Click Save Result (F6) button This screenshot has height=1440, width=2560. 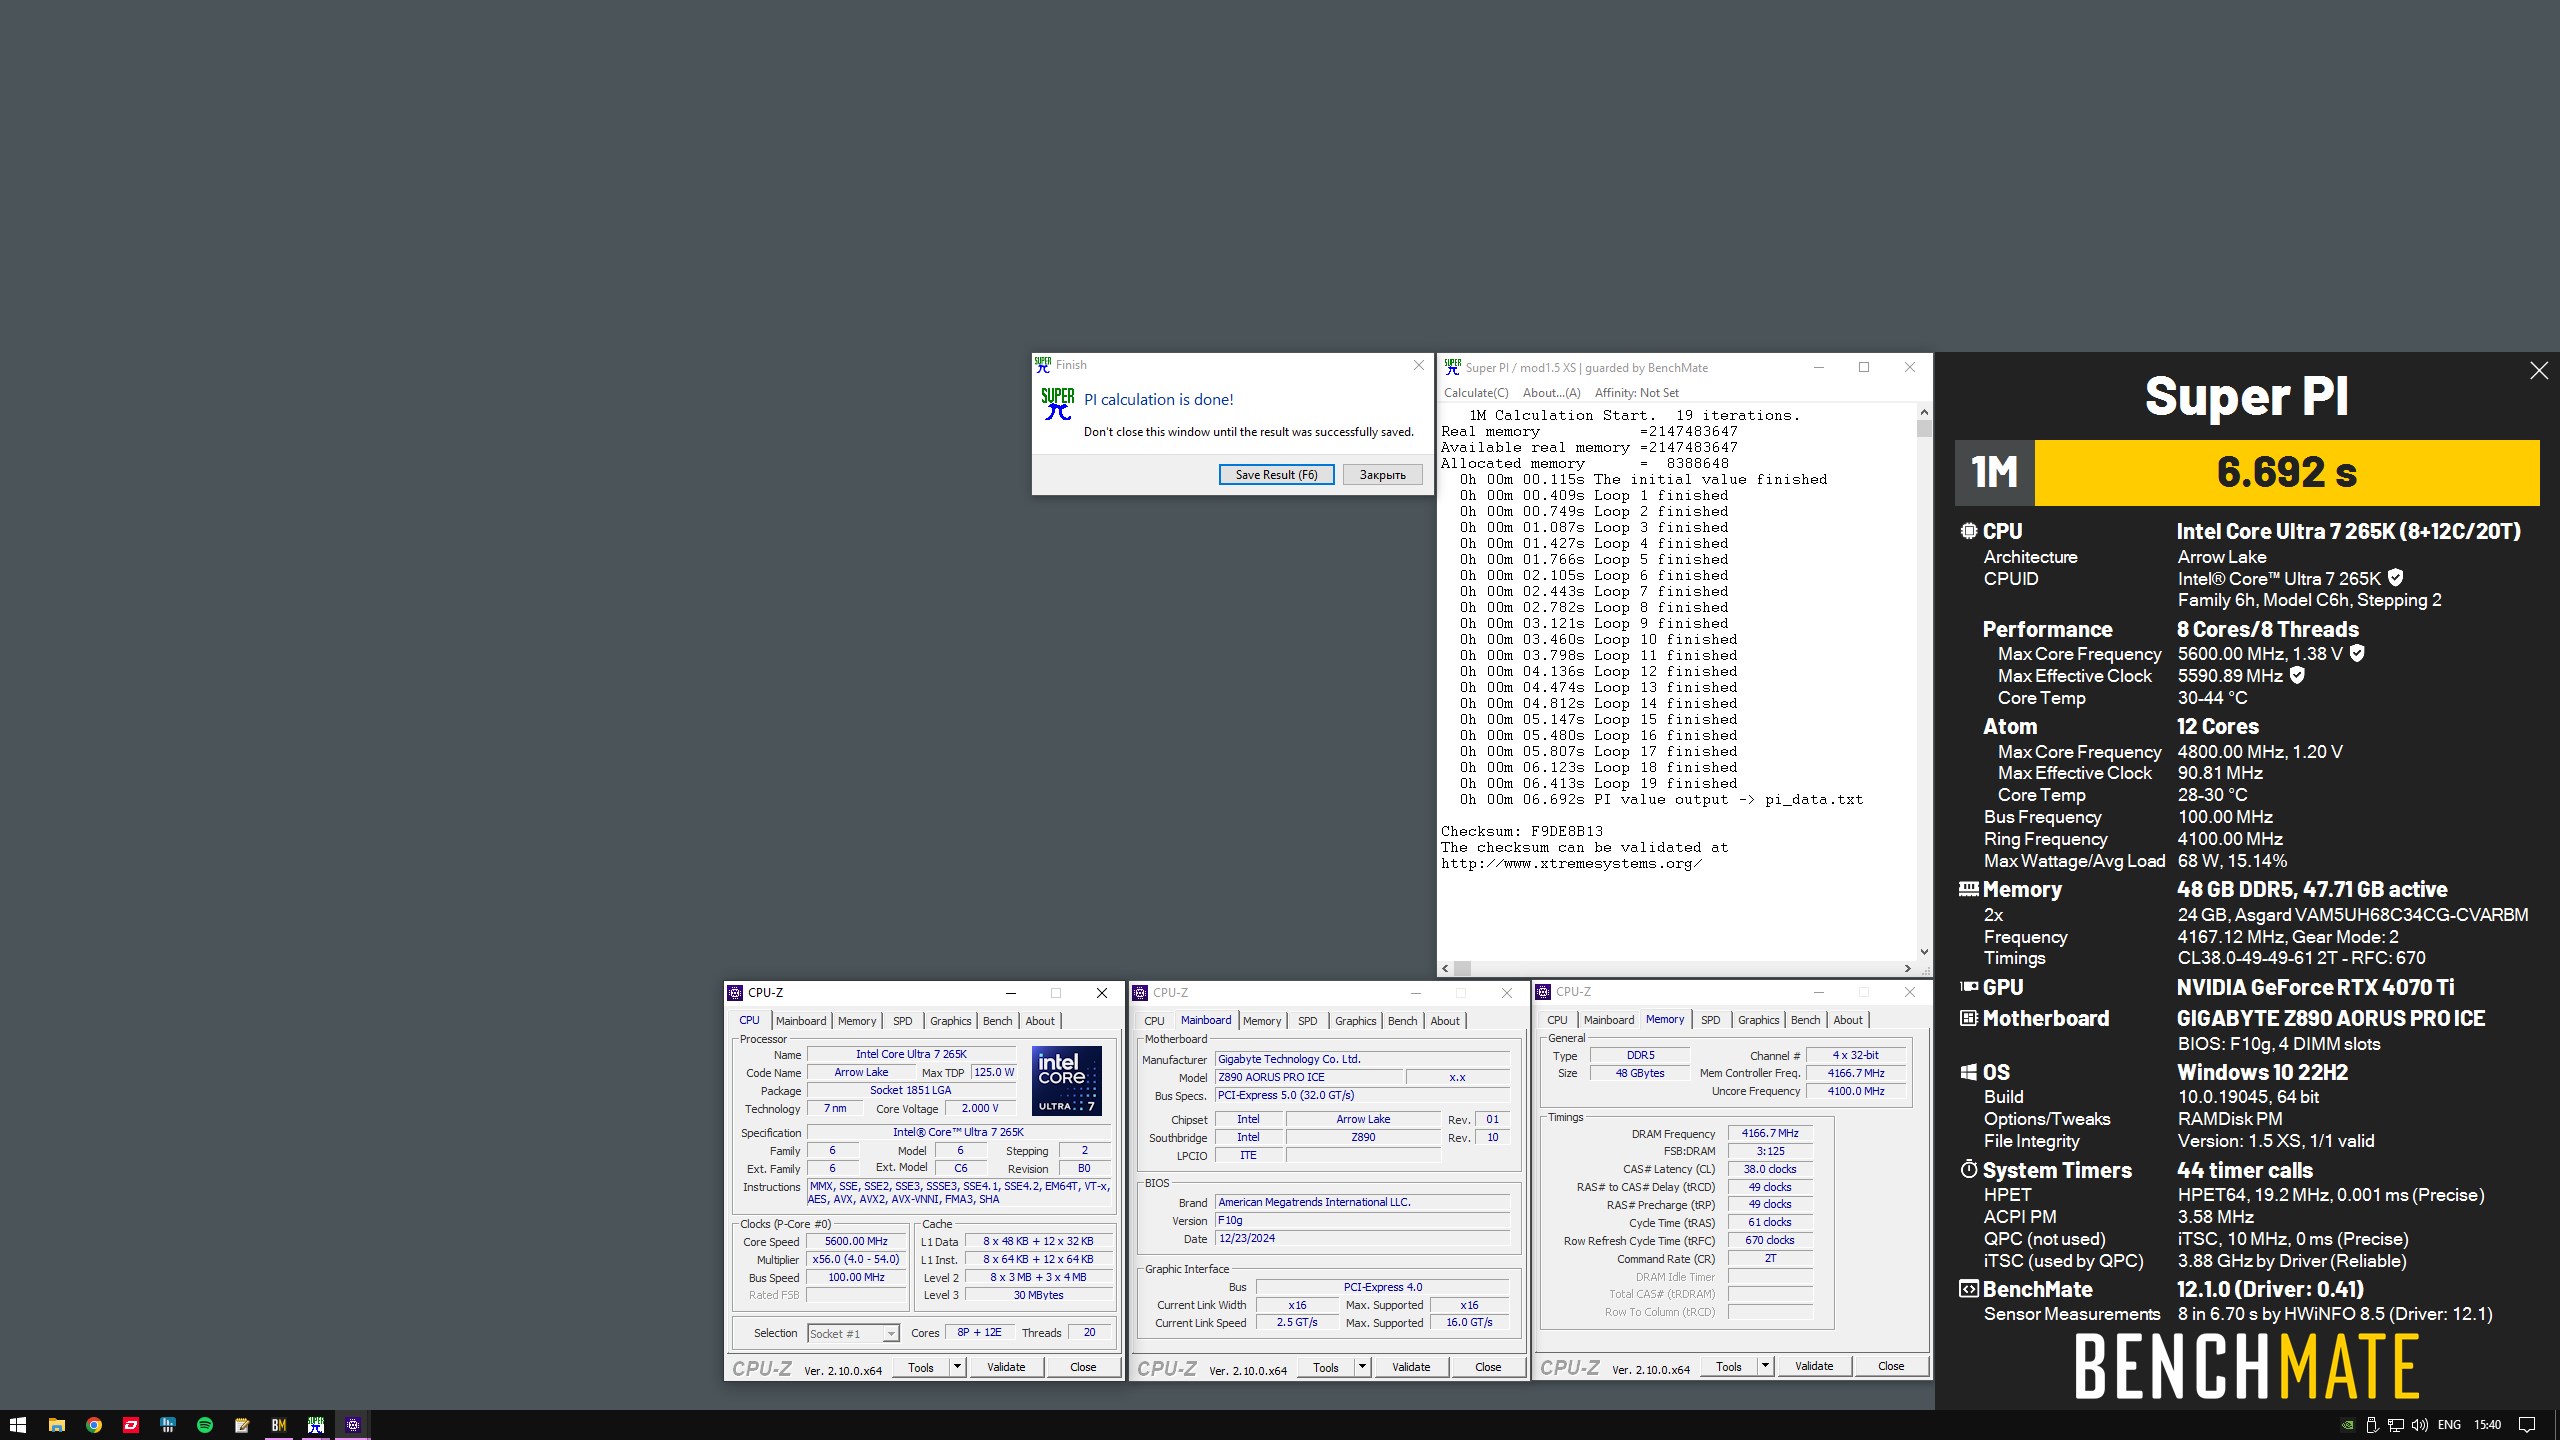click(x=1276, y=475)
